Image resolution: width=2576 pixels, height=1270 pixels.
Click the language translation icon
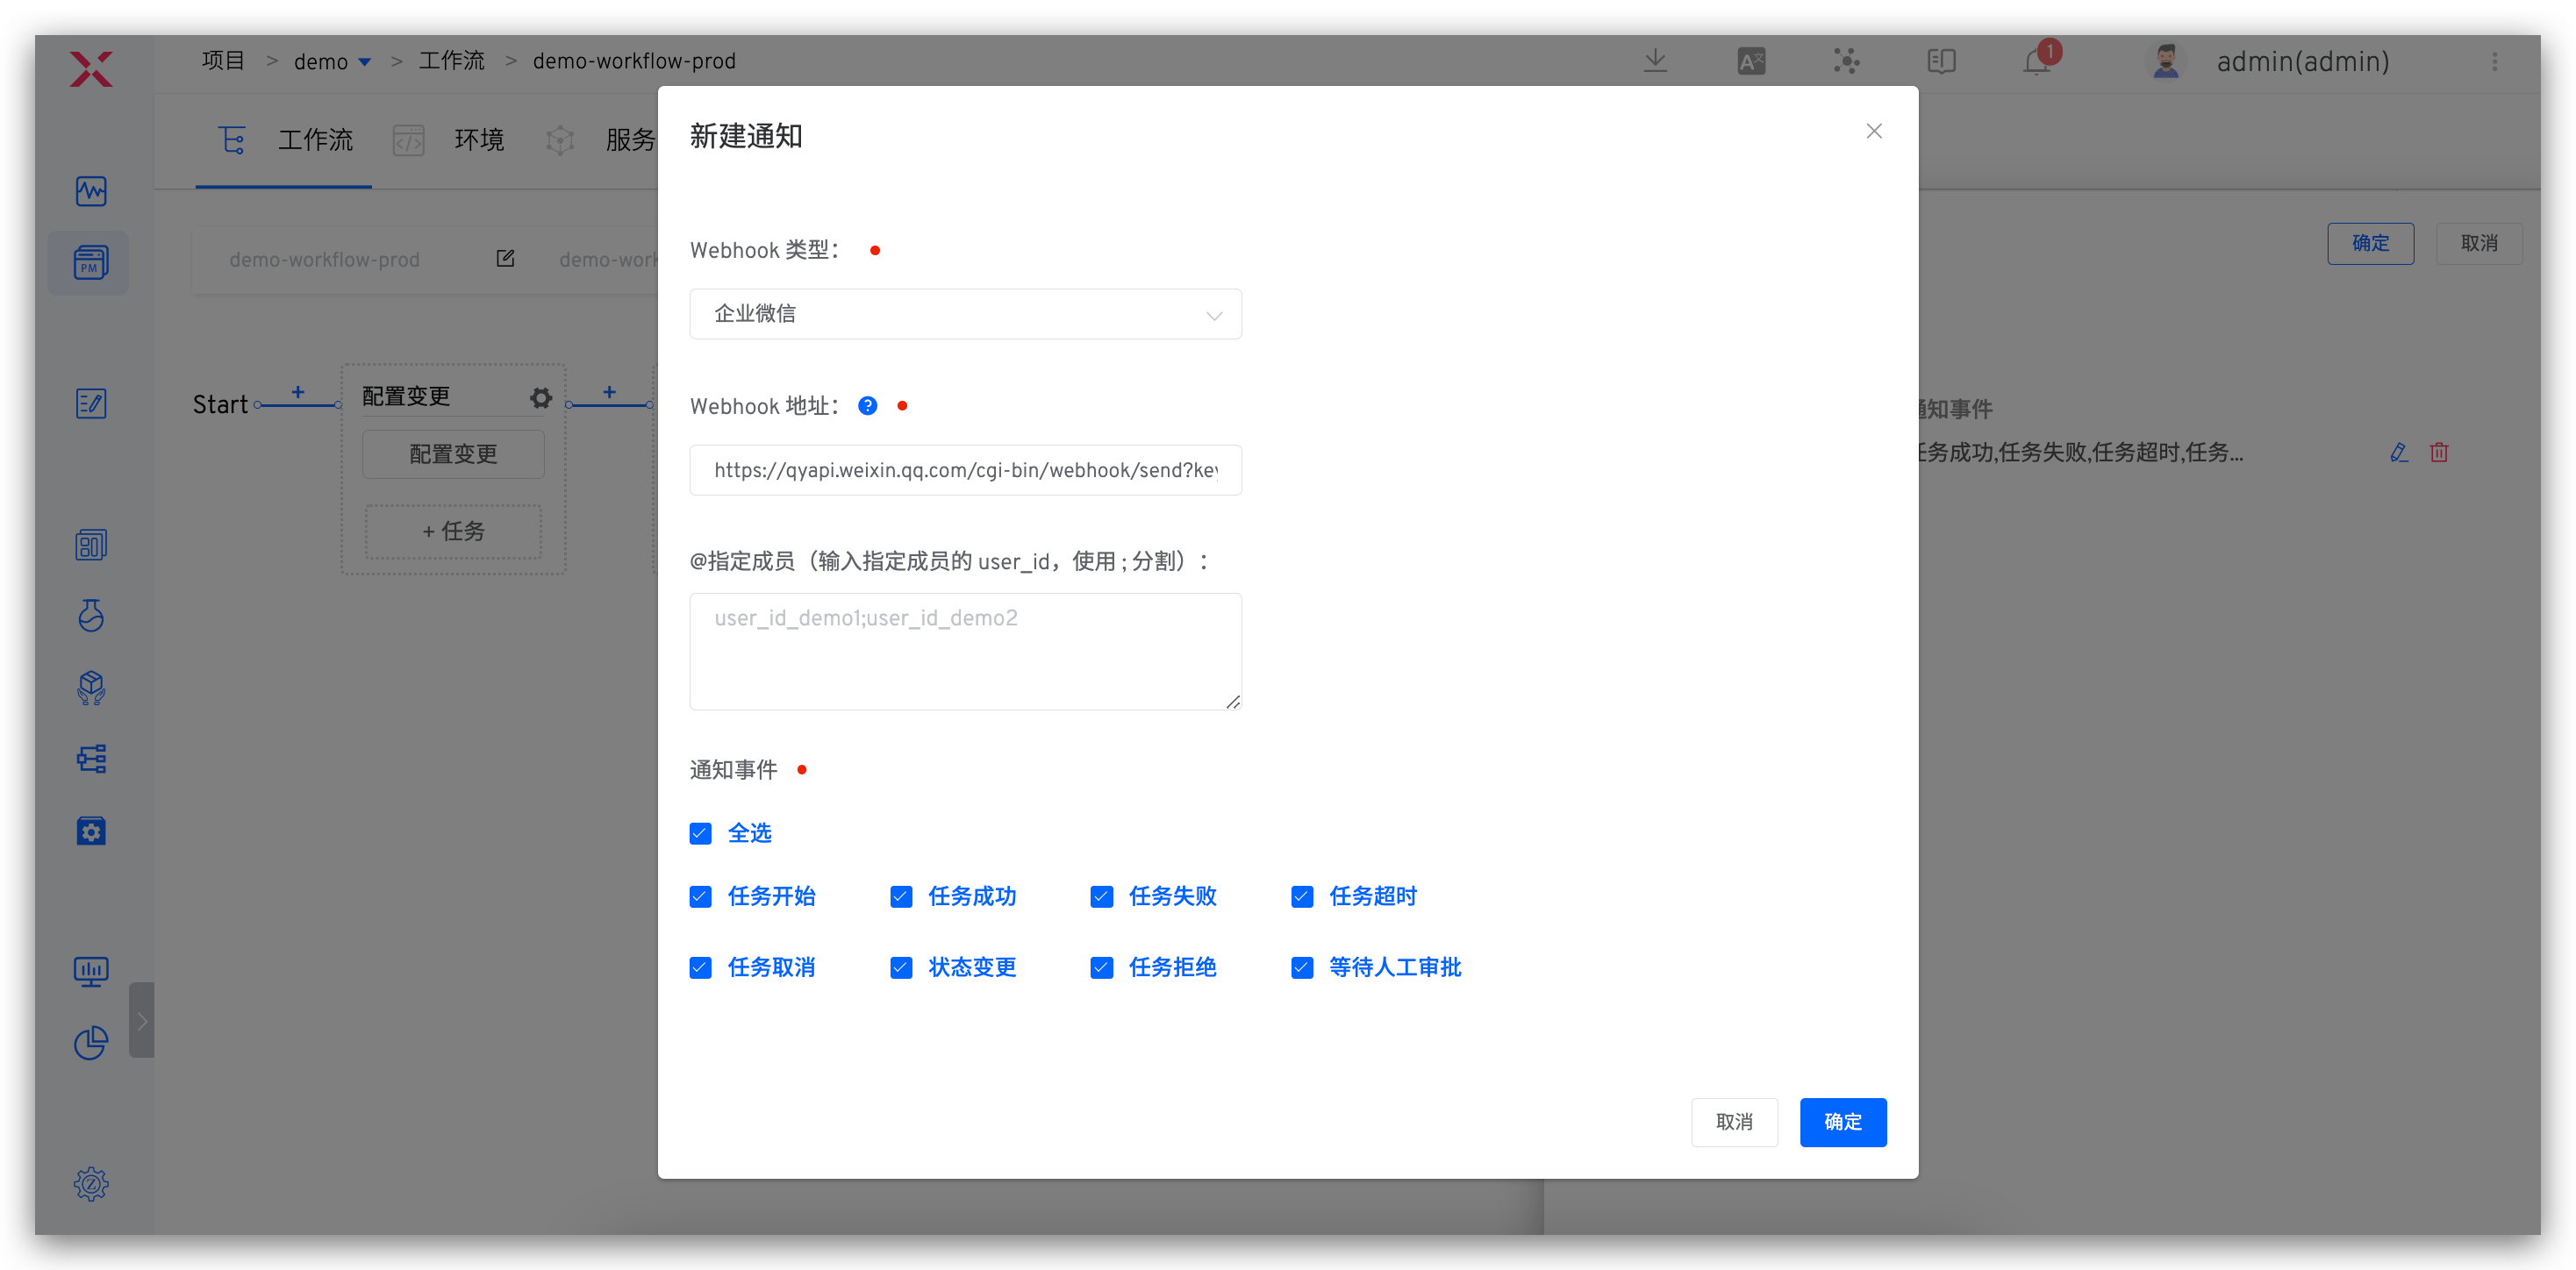click(1751, 62)
